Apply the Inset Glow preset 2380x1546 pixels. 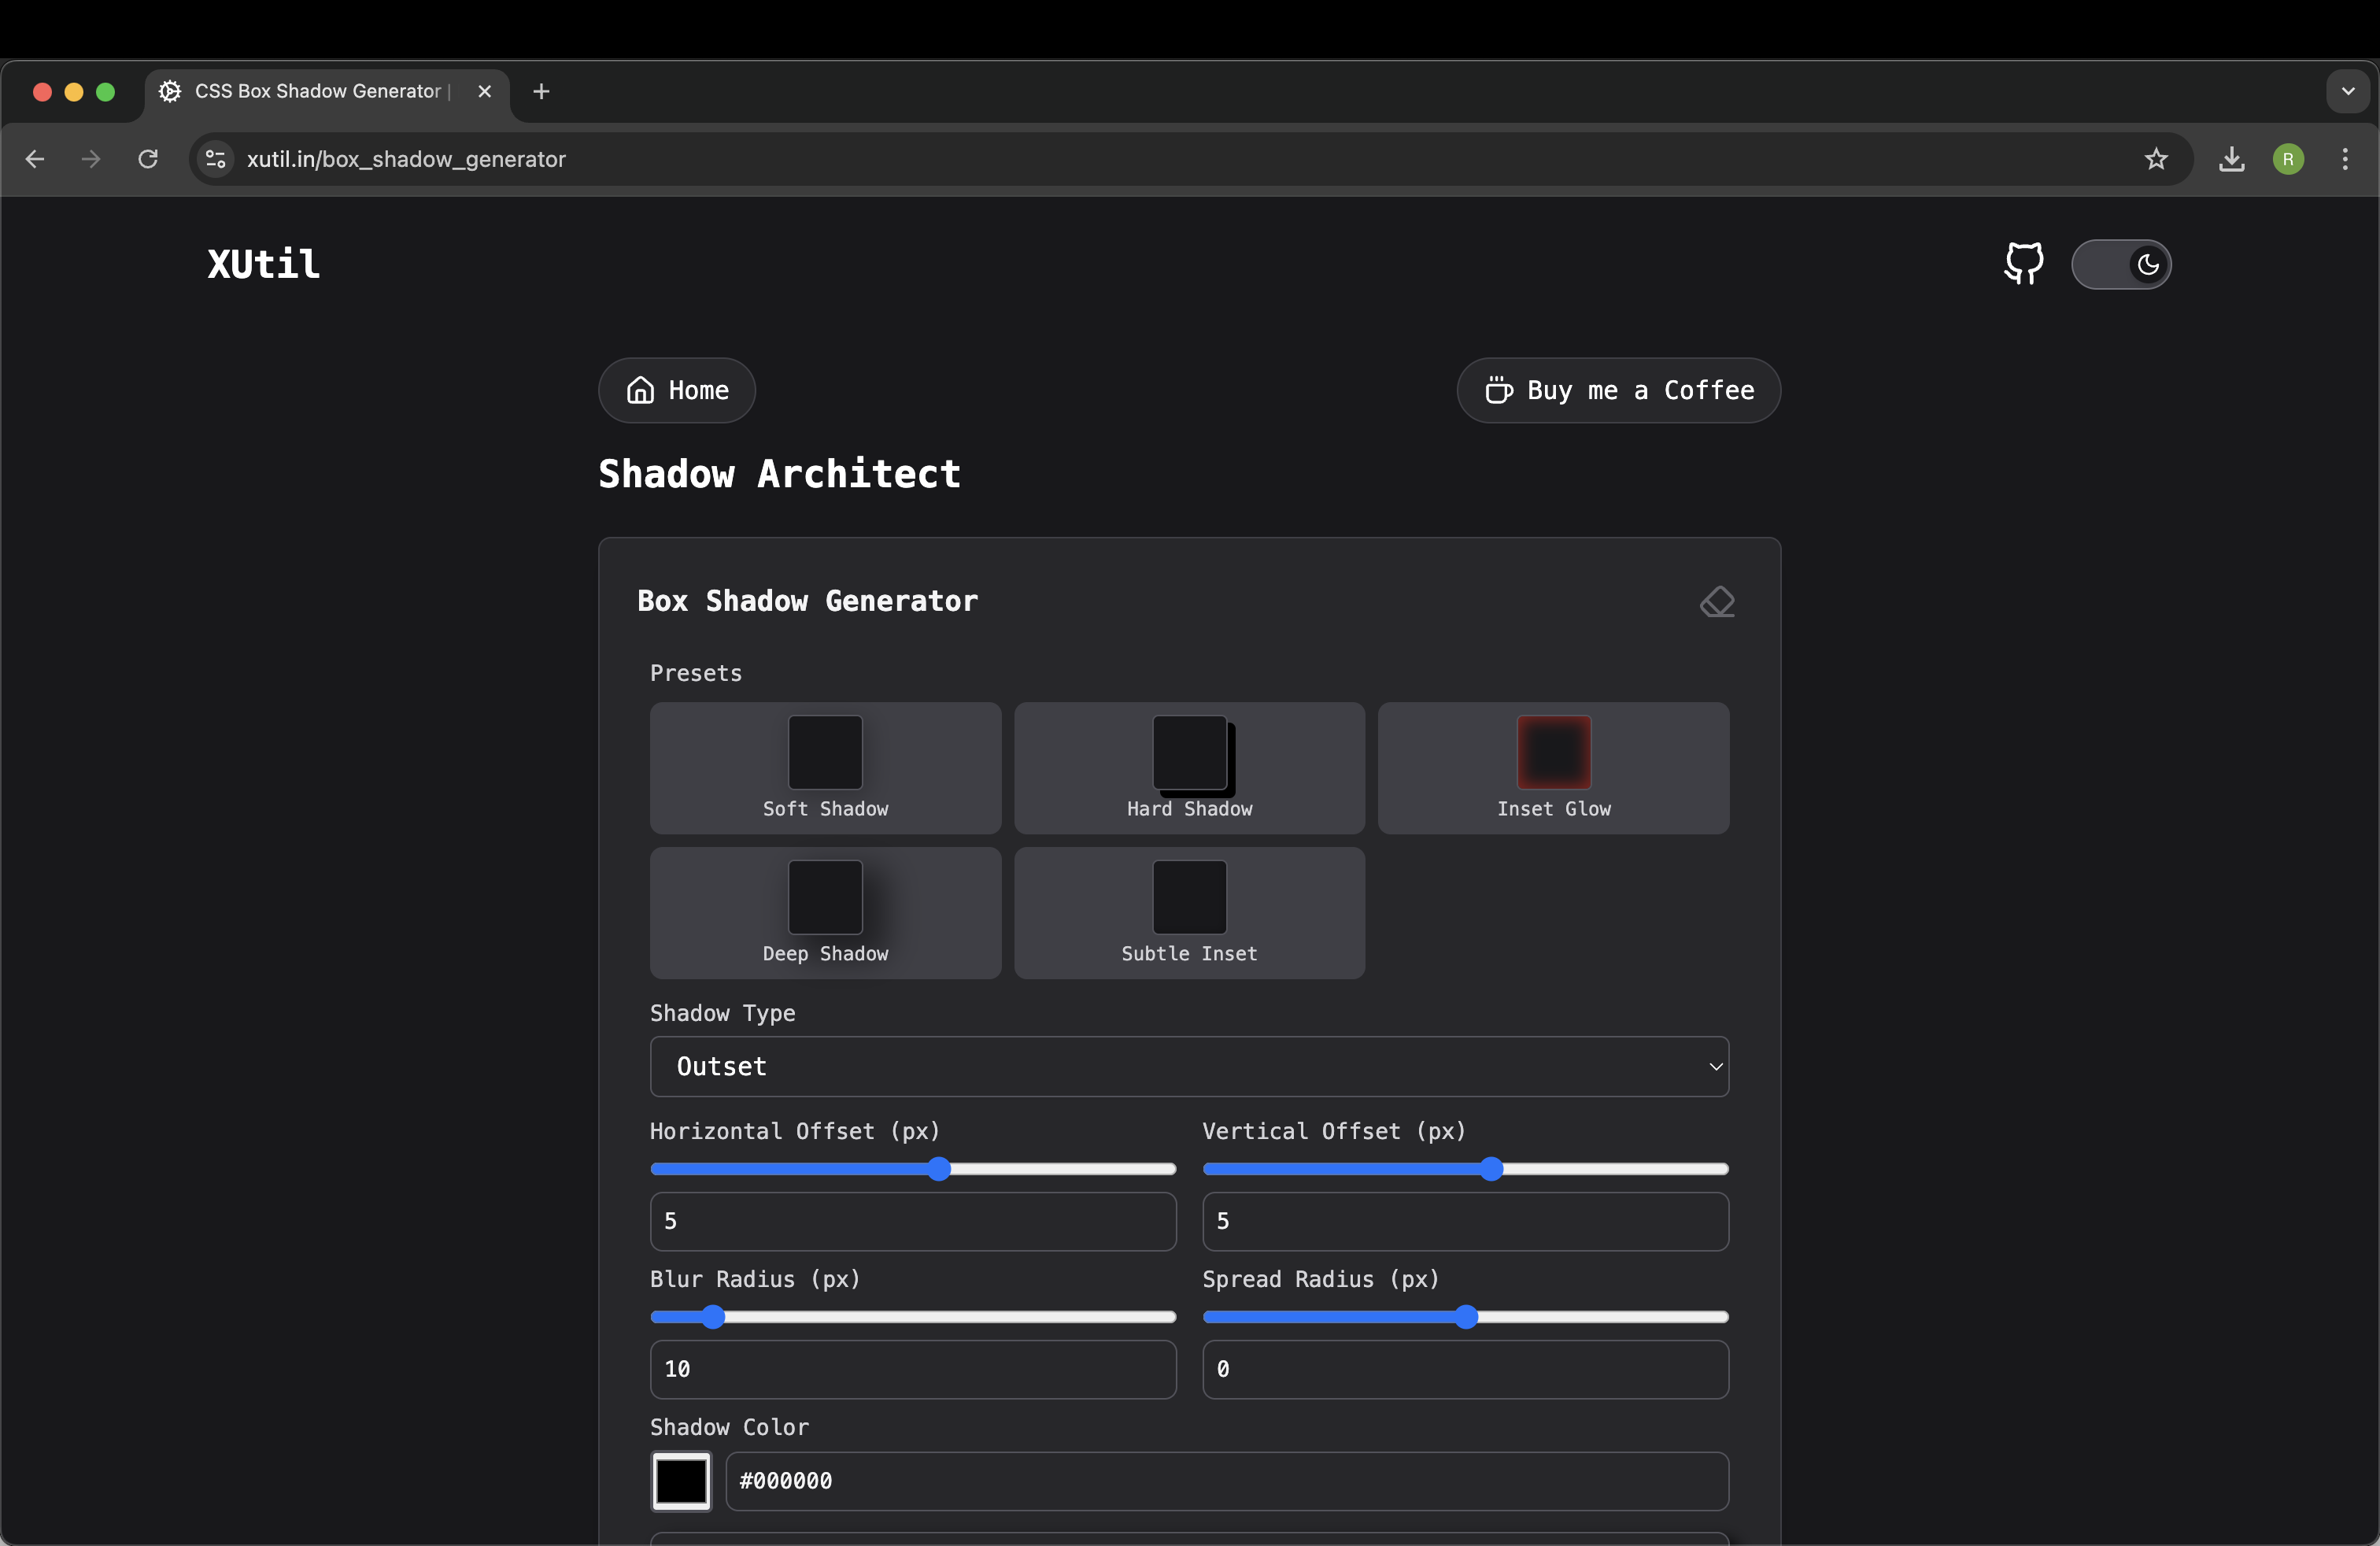[x=1553, y=768]
